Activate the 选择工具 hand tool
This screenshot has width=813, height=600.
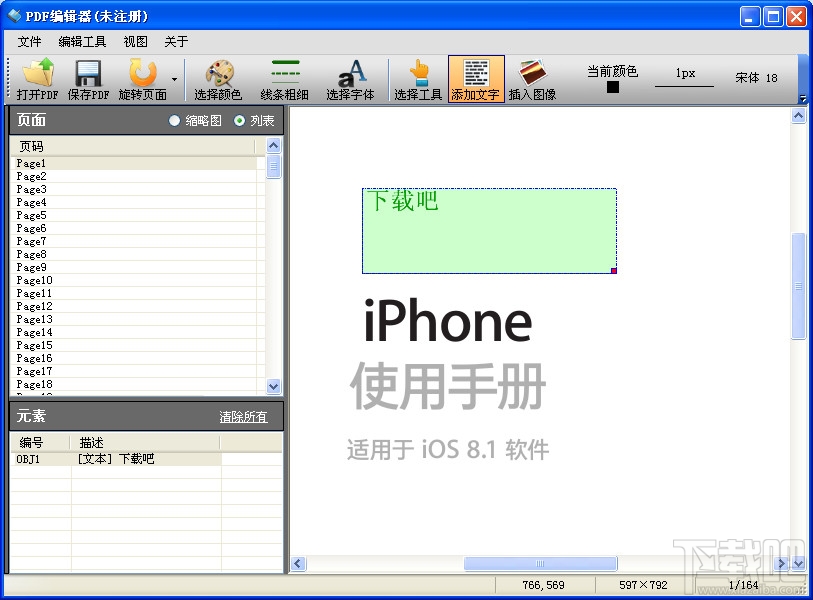click(x=418, y=79)
